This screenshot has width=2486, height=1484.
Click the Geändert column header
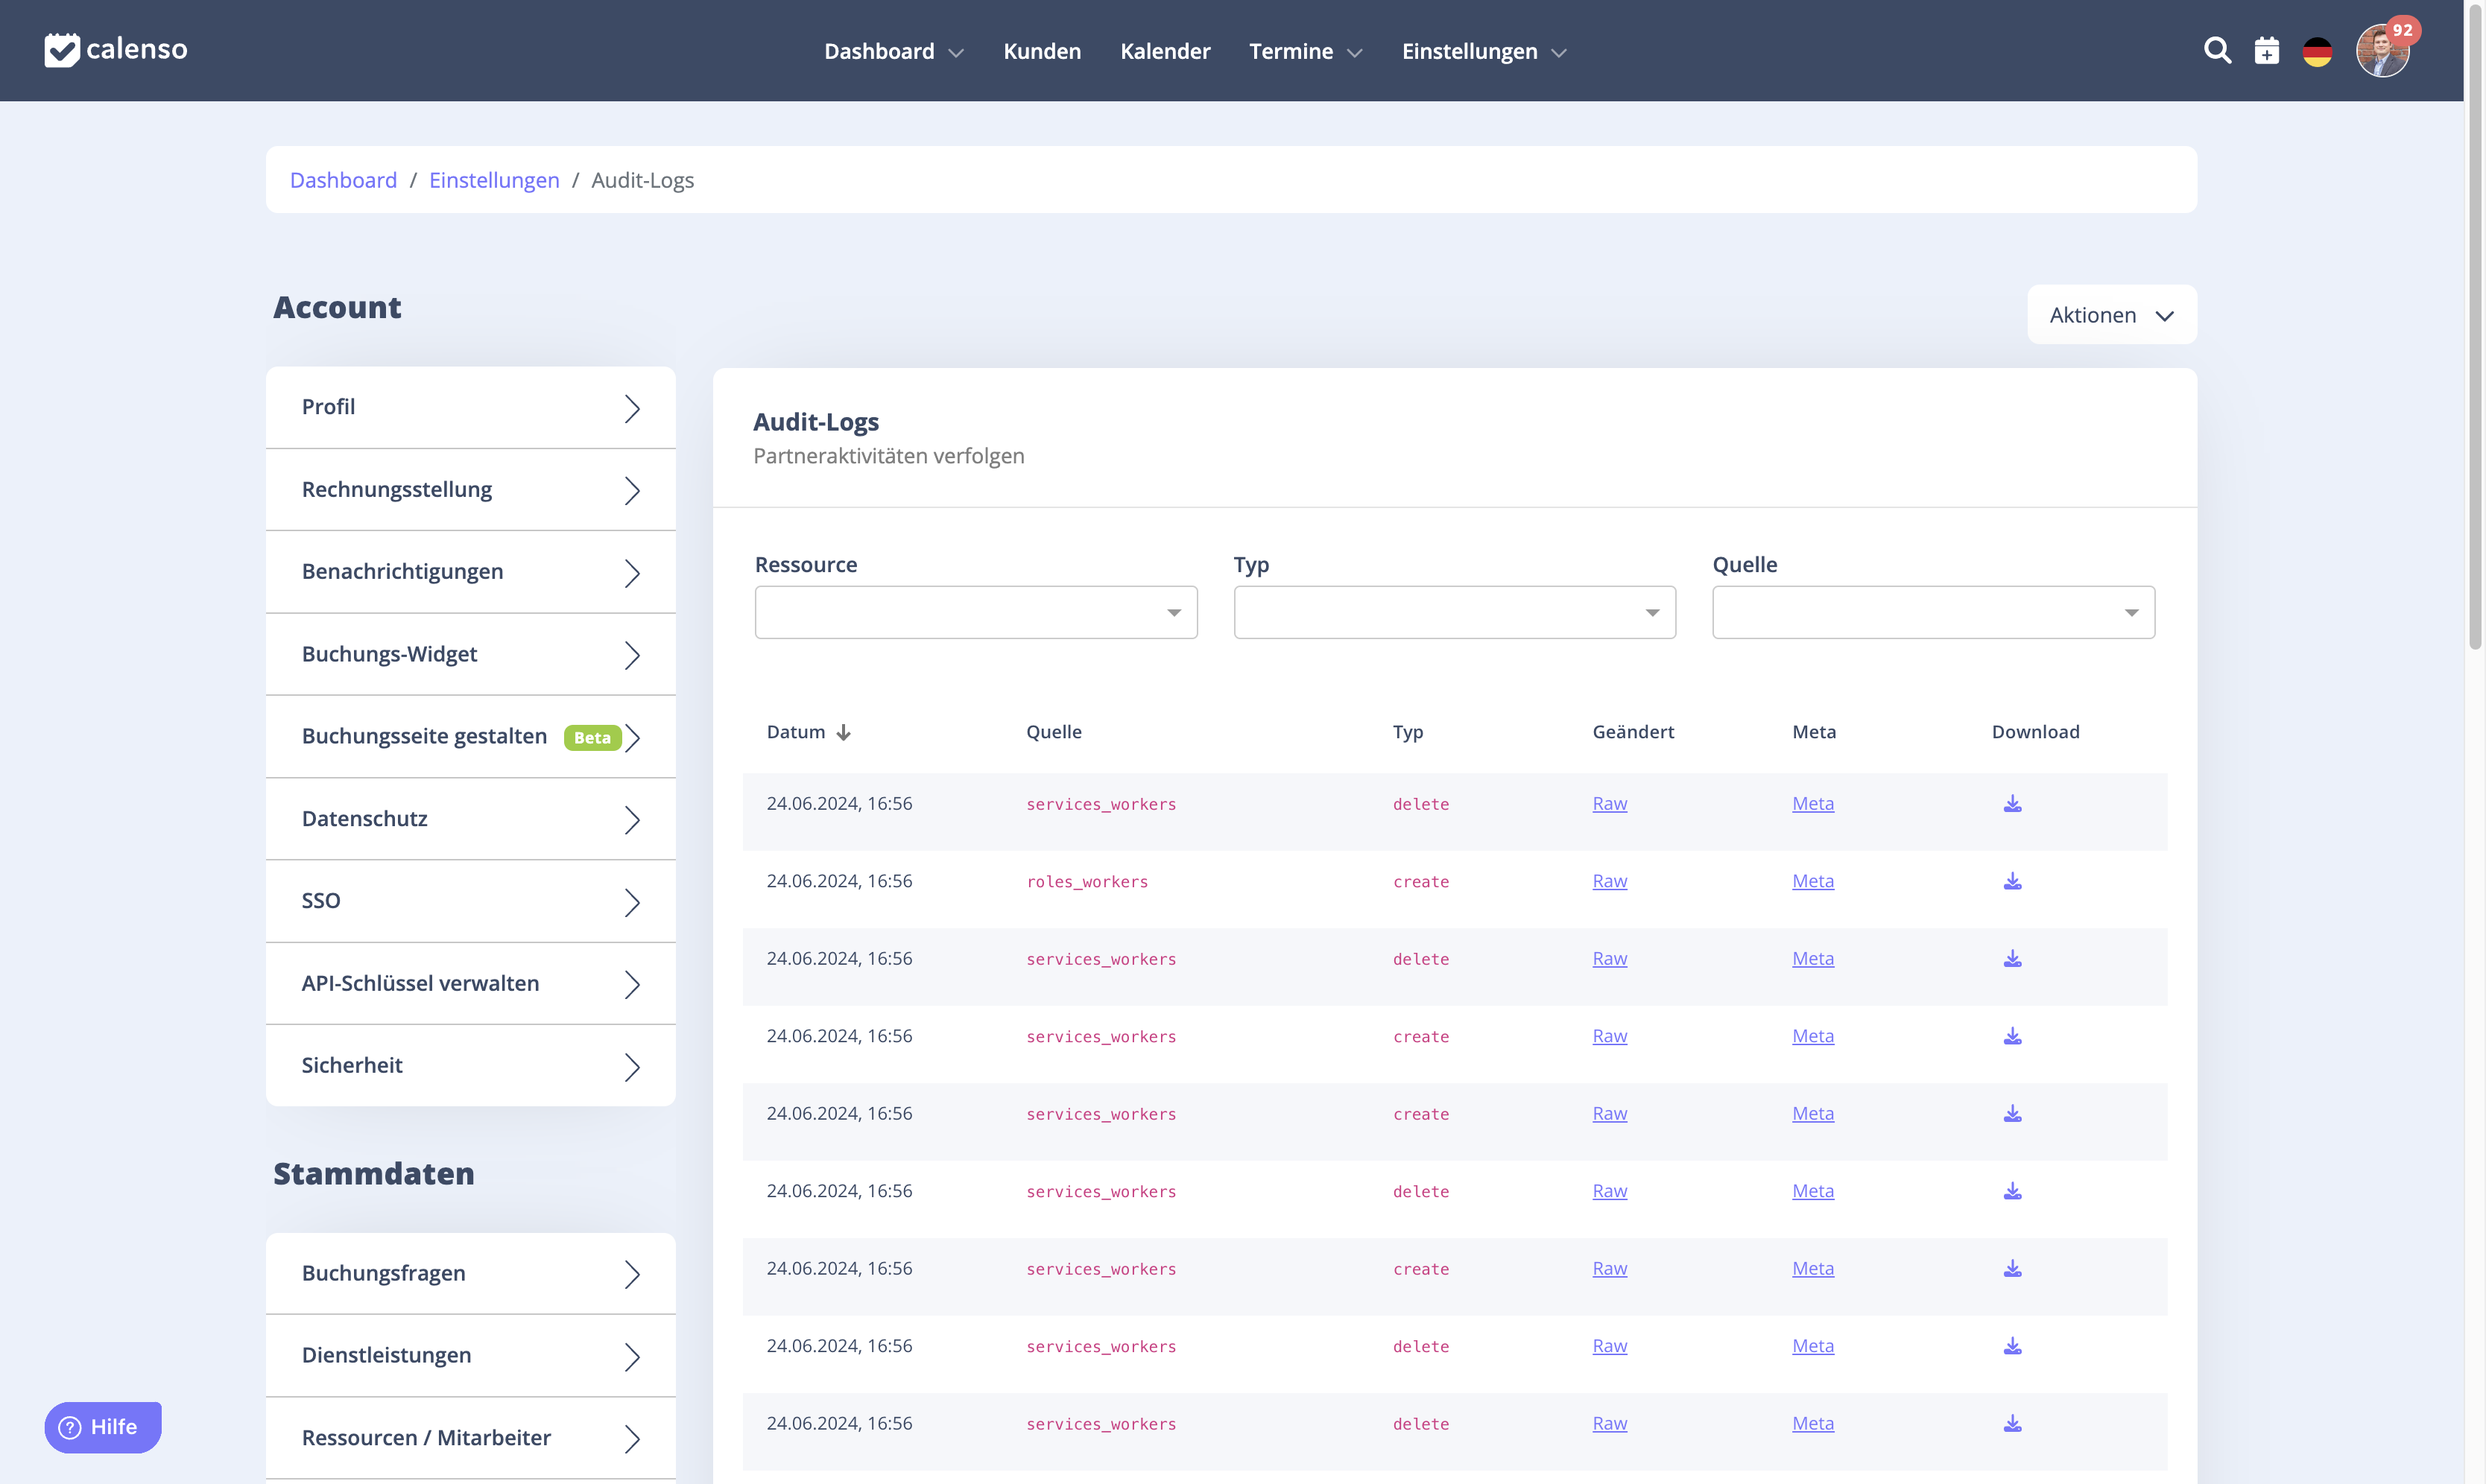[x=1632, y=732]
